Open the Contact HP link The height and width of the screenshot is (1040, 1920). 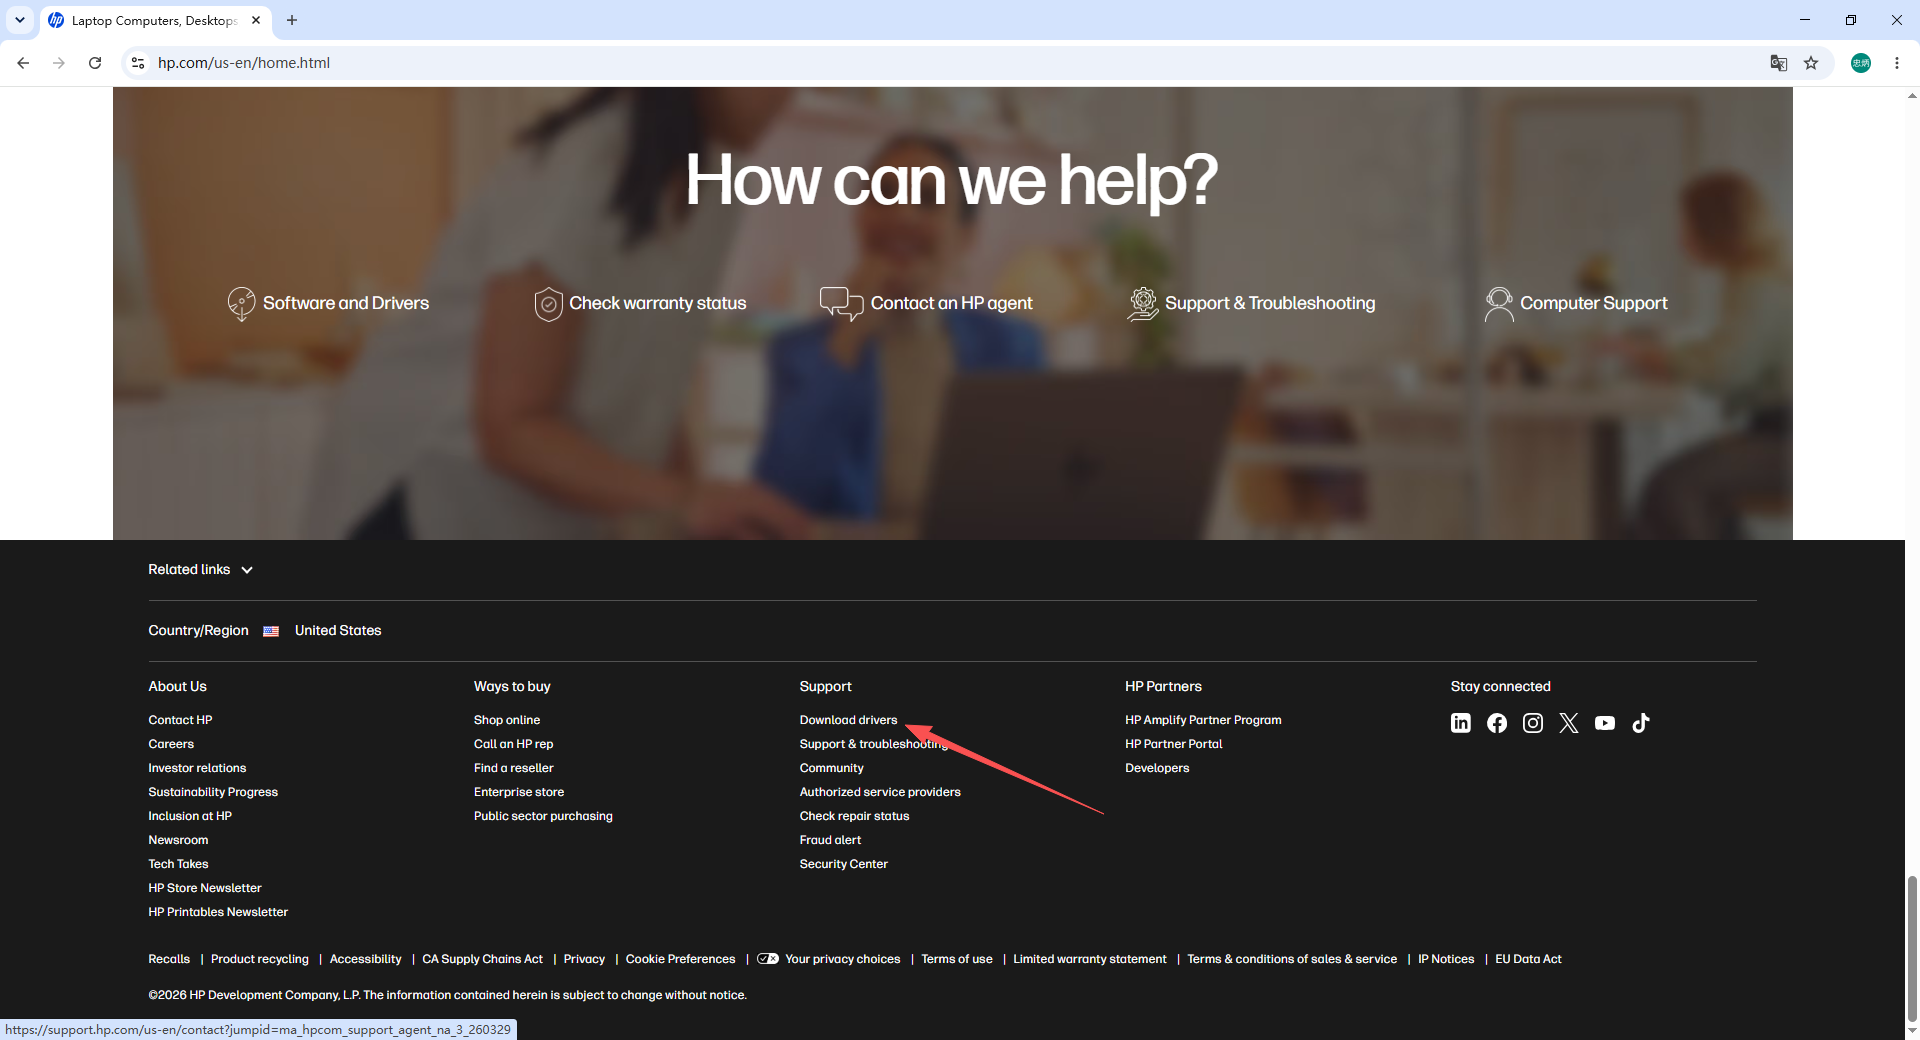coord(180,720)
